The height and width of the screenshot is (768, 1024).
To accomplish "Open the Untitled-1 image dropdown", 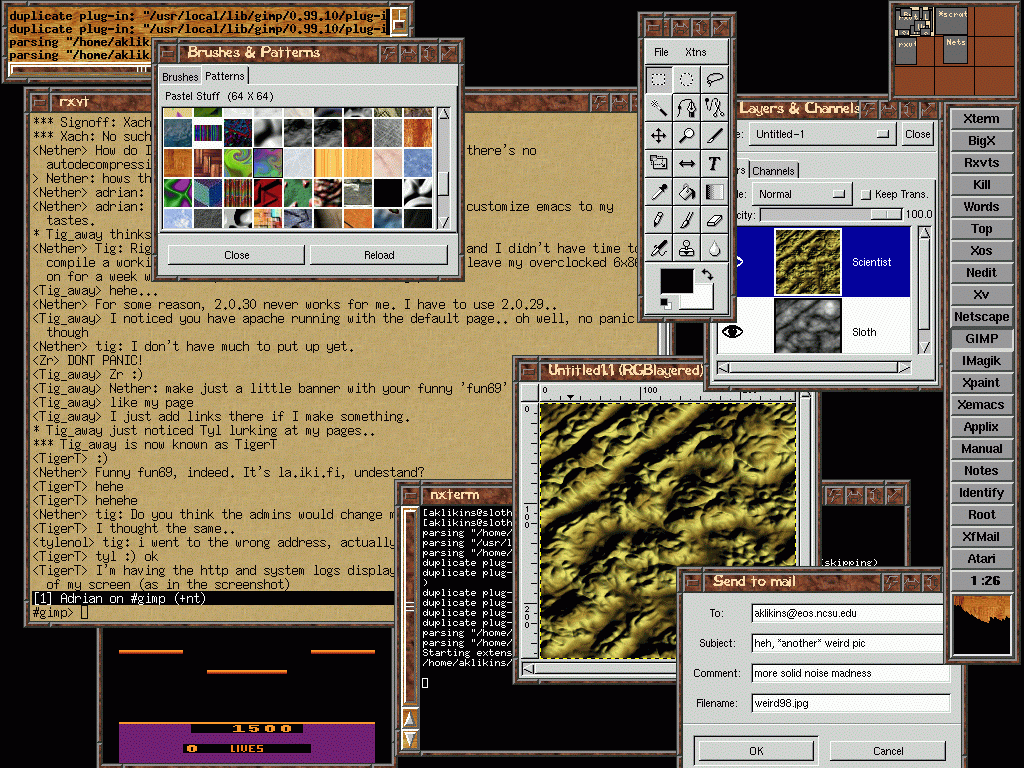I will [820, 134].
